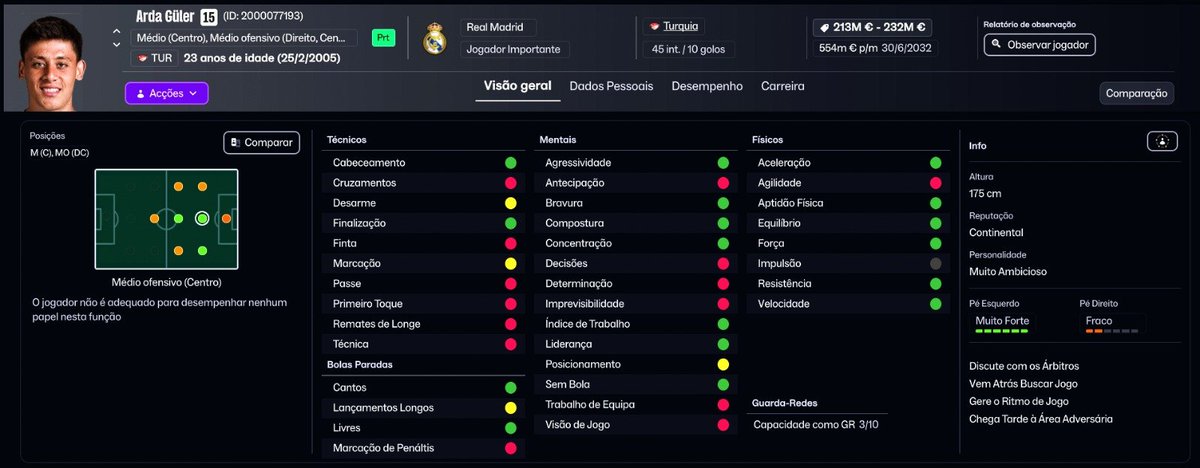Click the Continental reputation text
This screenshot has width=1200, height=468.
996,233
